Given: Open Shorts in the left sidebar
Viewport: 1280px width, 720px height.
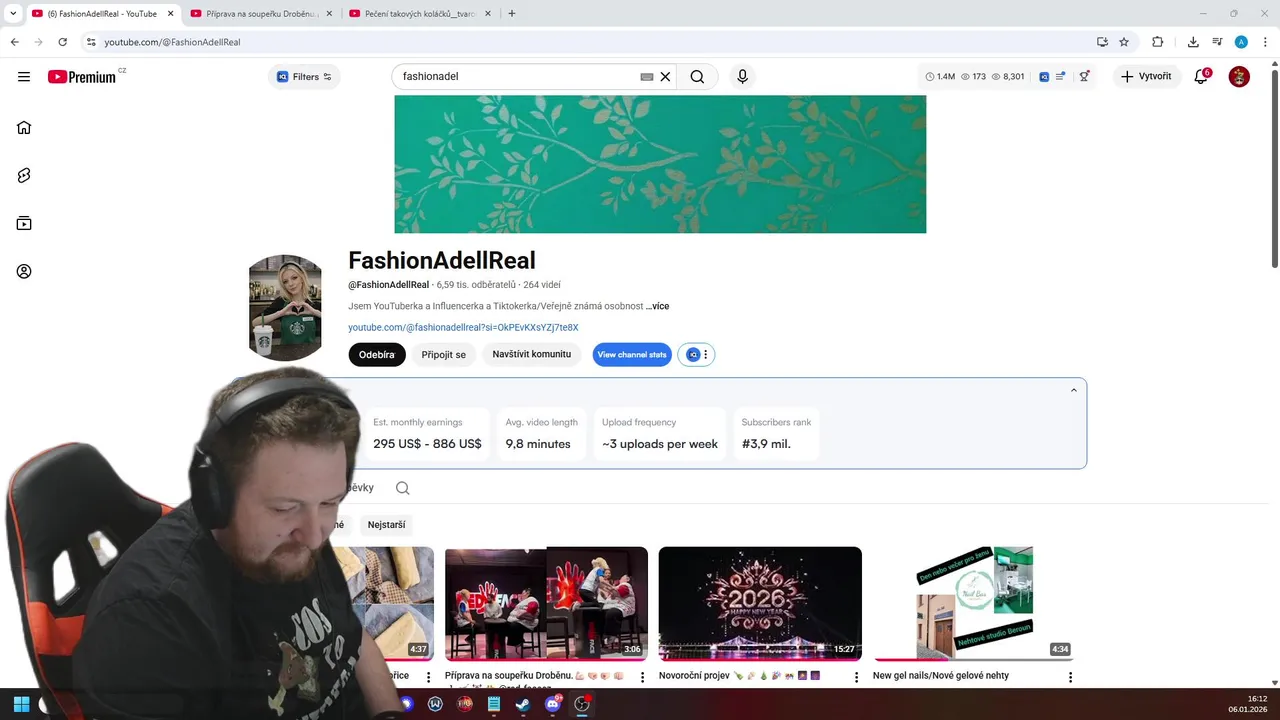Looking at the screenshot, I should 24,175.
